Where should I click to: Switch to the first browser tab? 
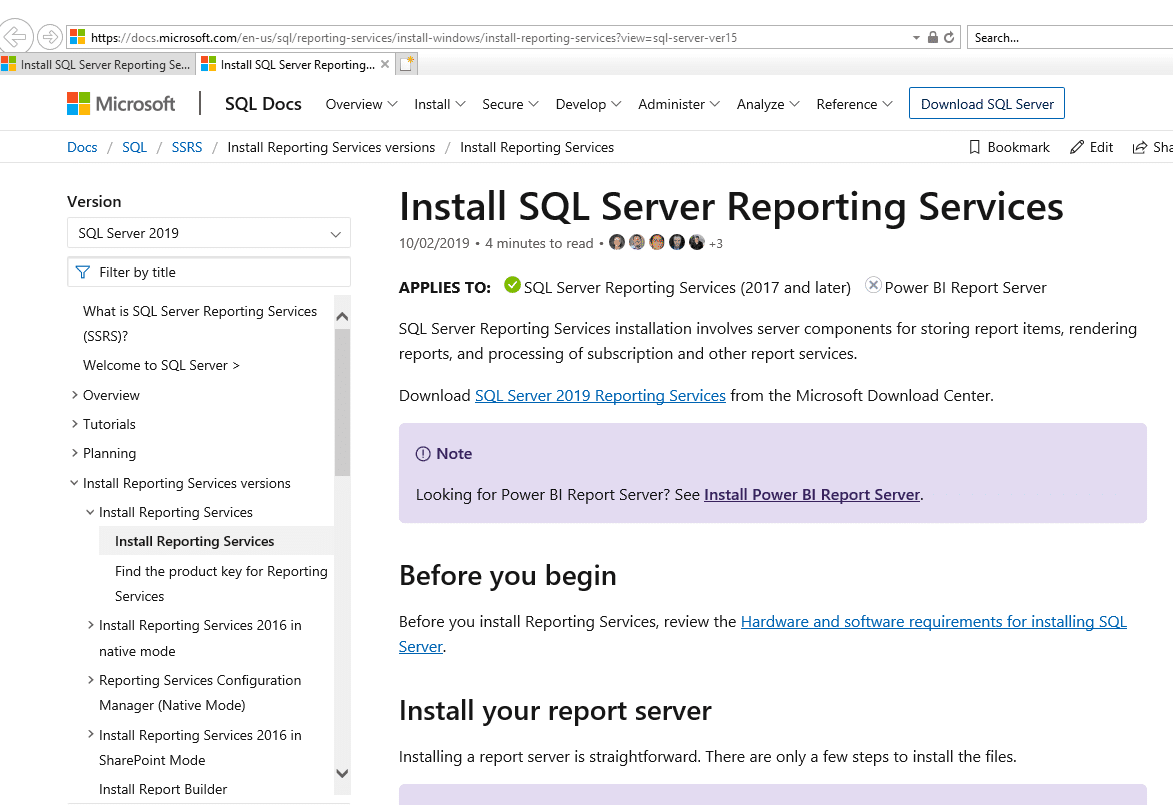coord(97,64)
